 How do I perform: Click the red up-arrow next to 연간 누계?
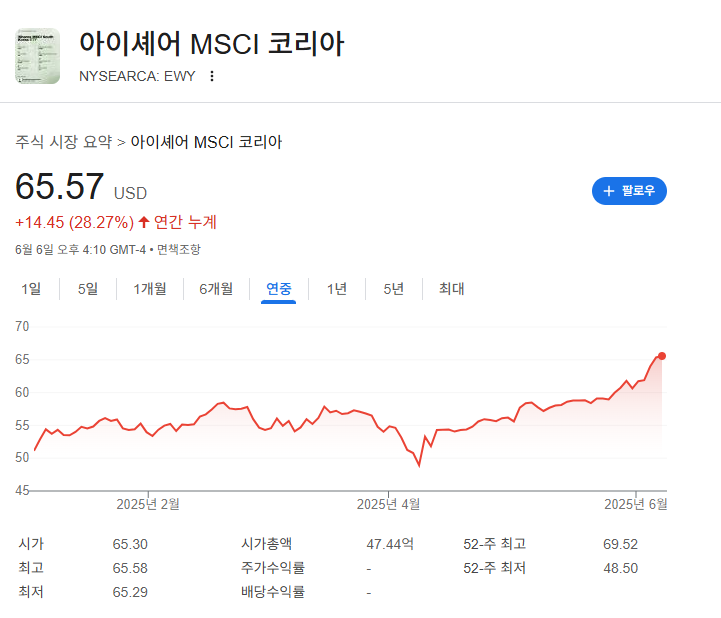(144, 223)
